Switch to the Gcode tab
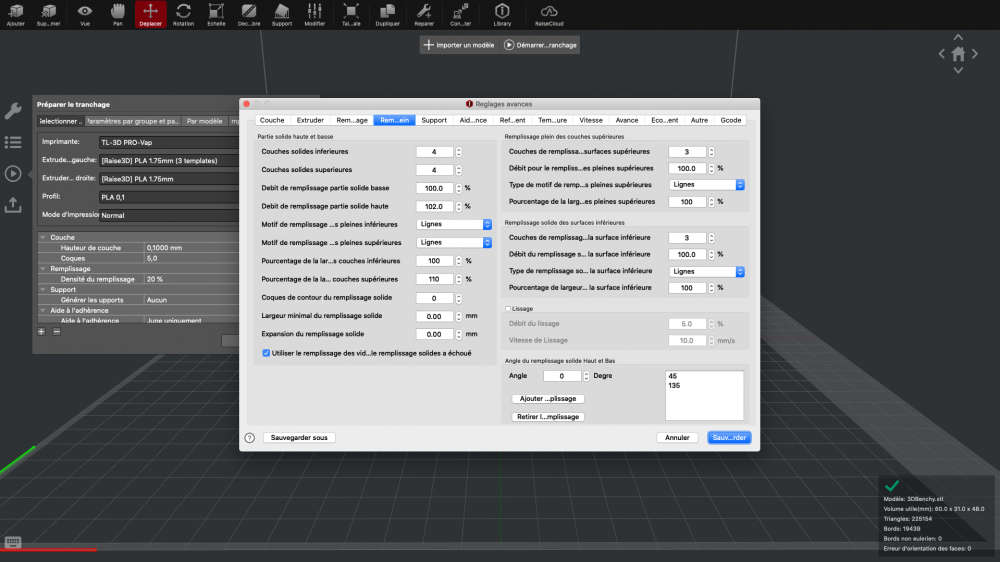 [x=731, y=120]
